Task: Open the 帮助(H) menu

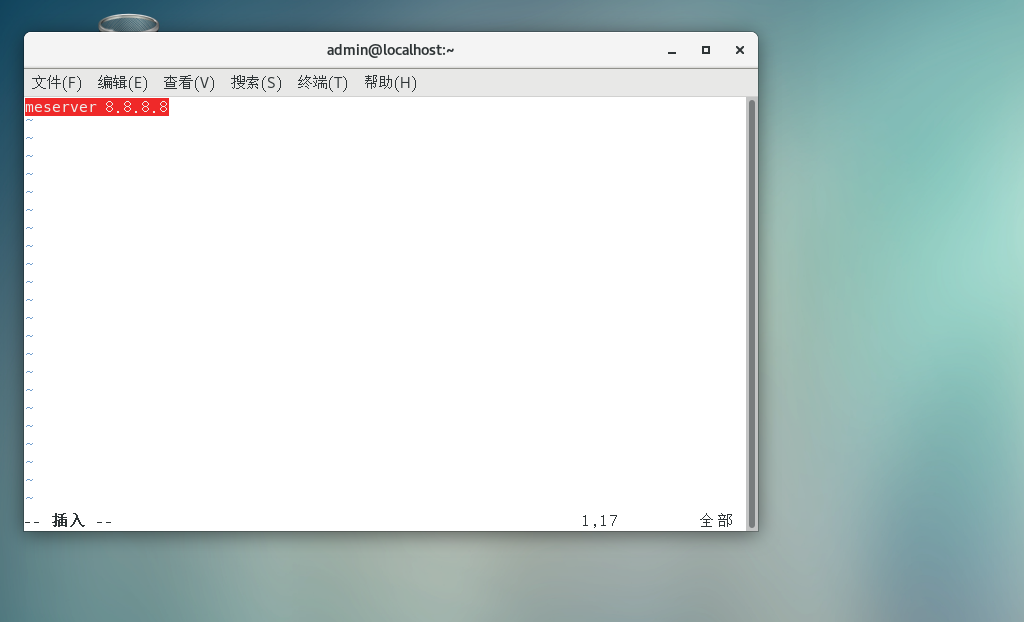Action: click(x=389, y=83)
